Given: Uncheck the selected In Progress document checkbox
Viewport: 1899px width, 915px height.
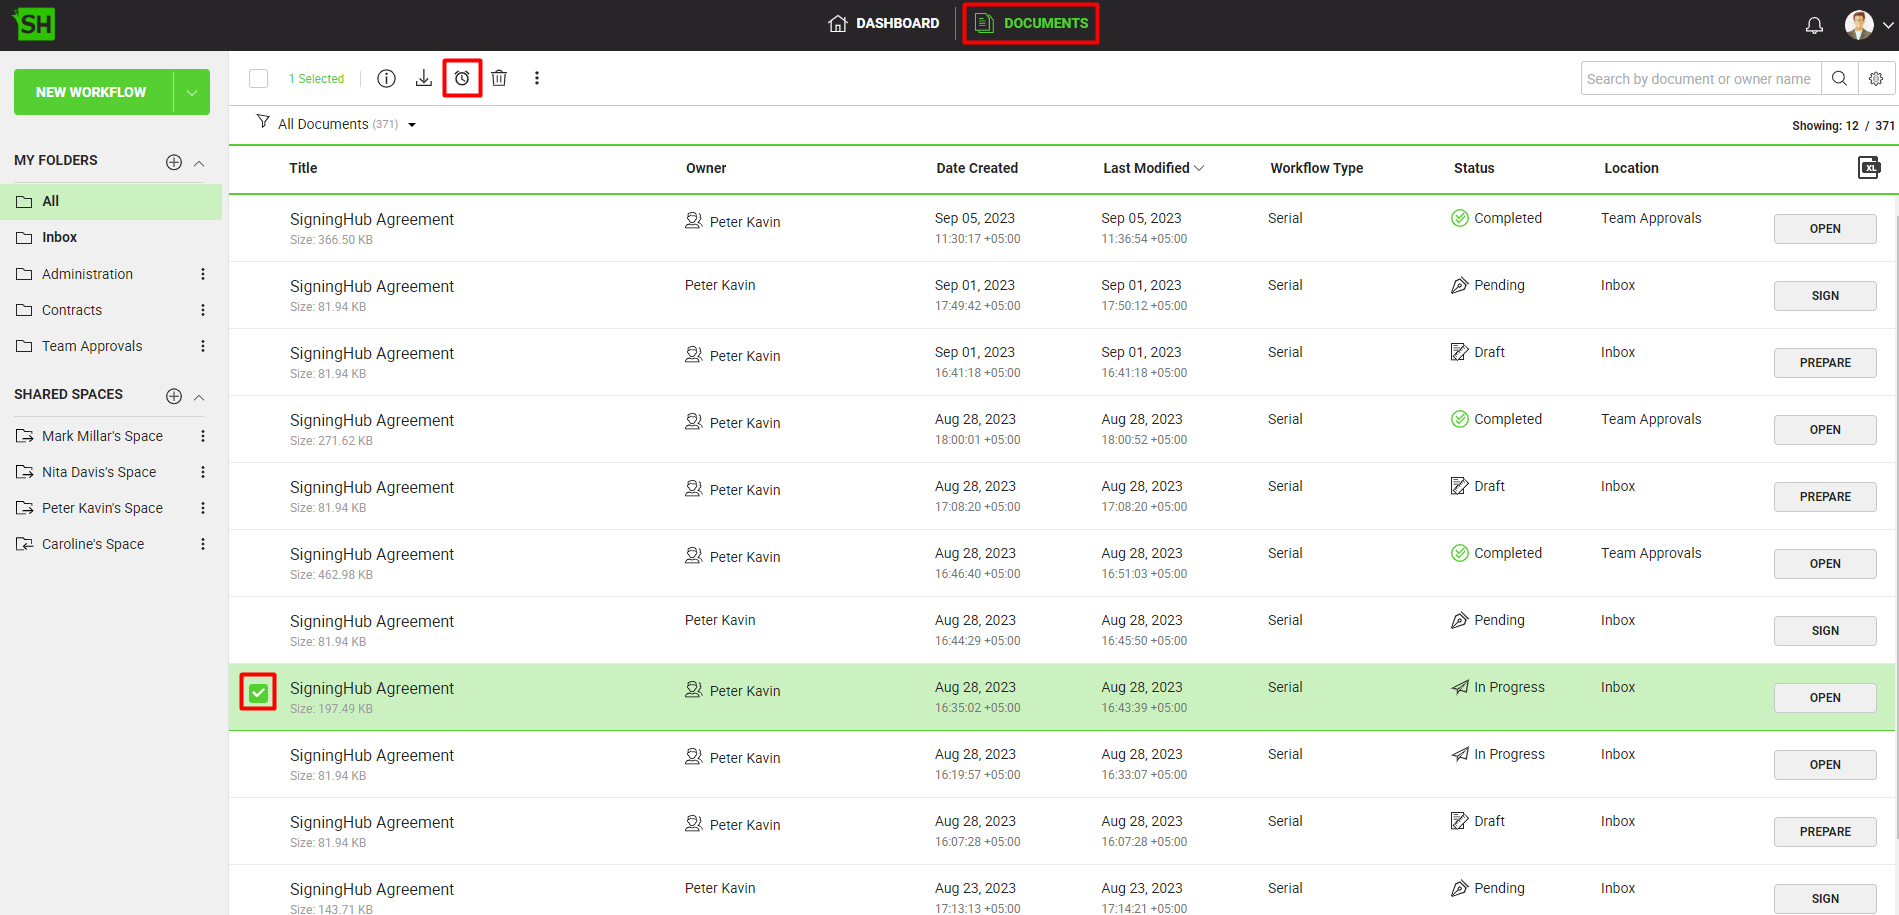Looking at the screenshot, I should (x=258, y=692).
